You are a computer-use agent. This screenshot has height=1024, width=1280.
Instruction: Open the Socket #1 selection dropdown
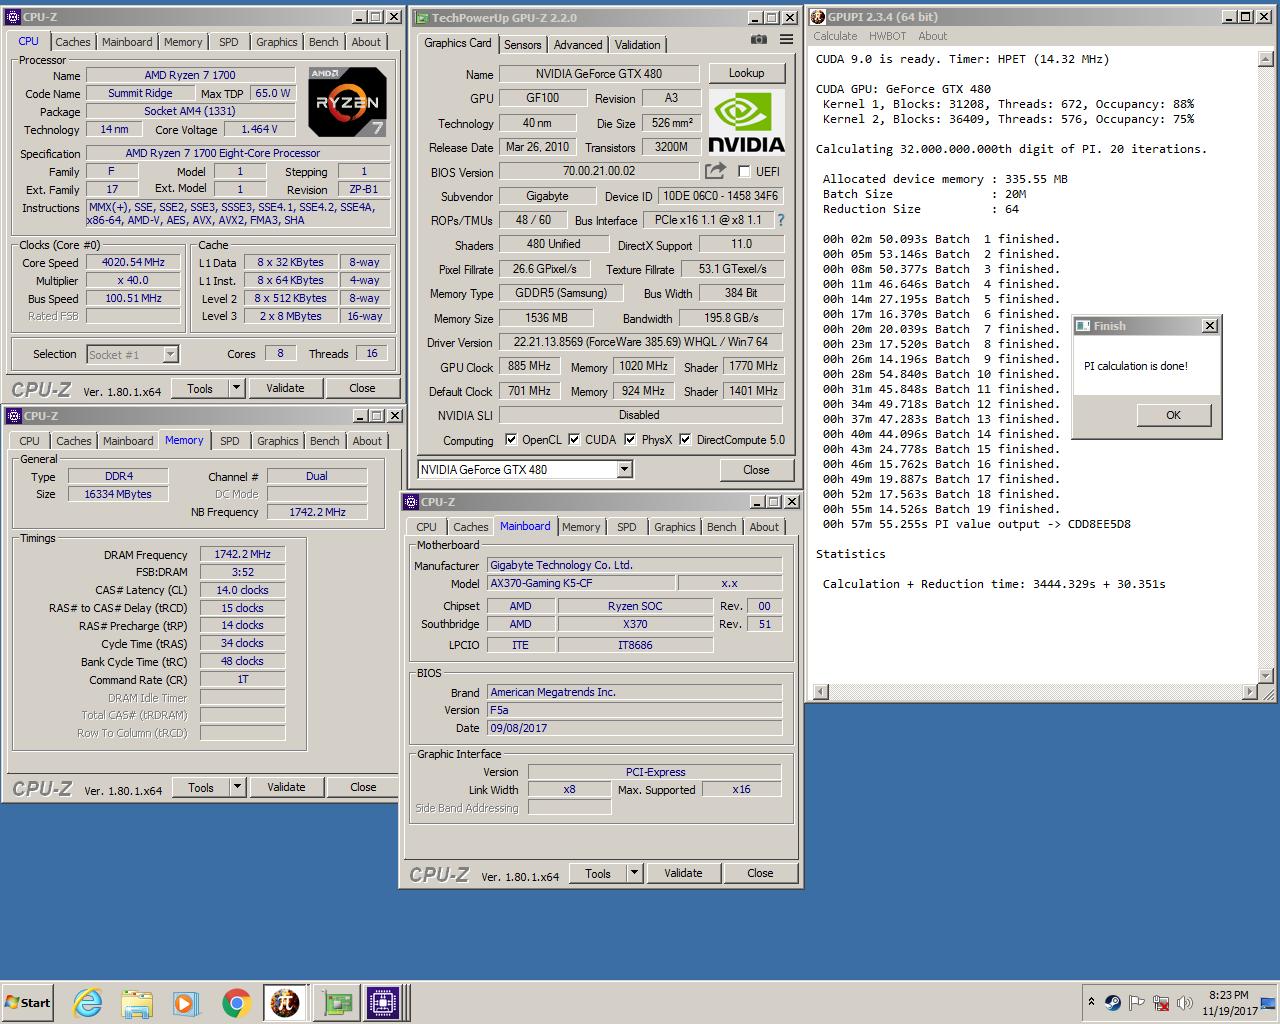pyautogui.click(x=170, y=354)
